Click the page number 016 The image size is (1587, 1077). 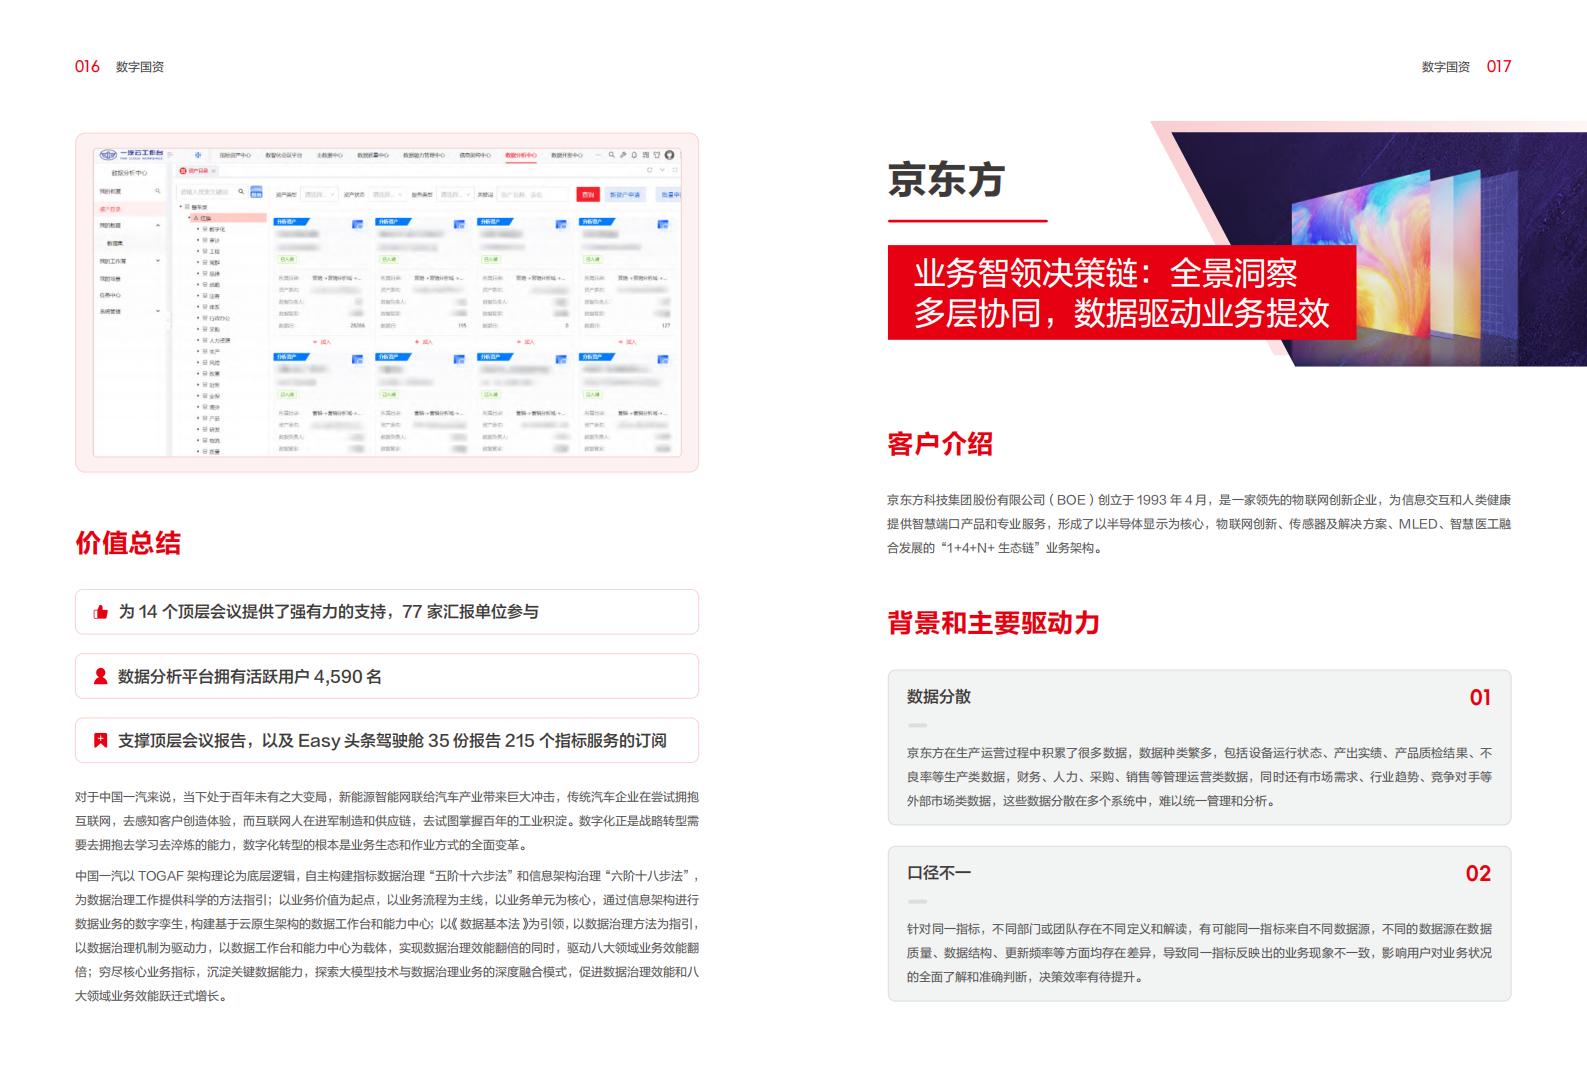(x=88, y=66)
